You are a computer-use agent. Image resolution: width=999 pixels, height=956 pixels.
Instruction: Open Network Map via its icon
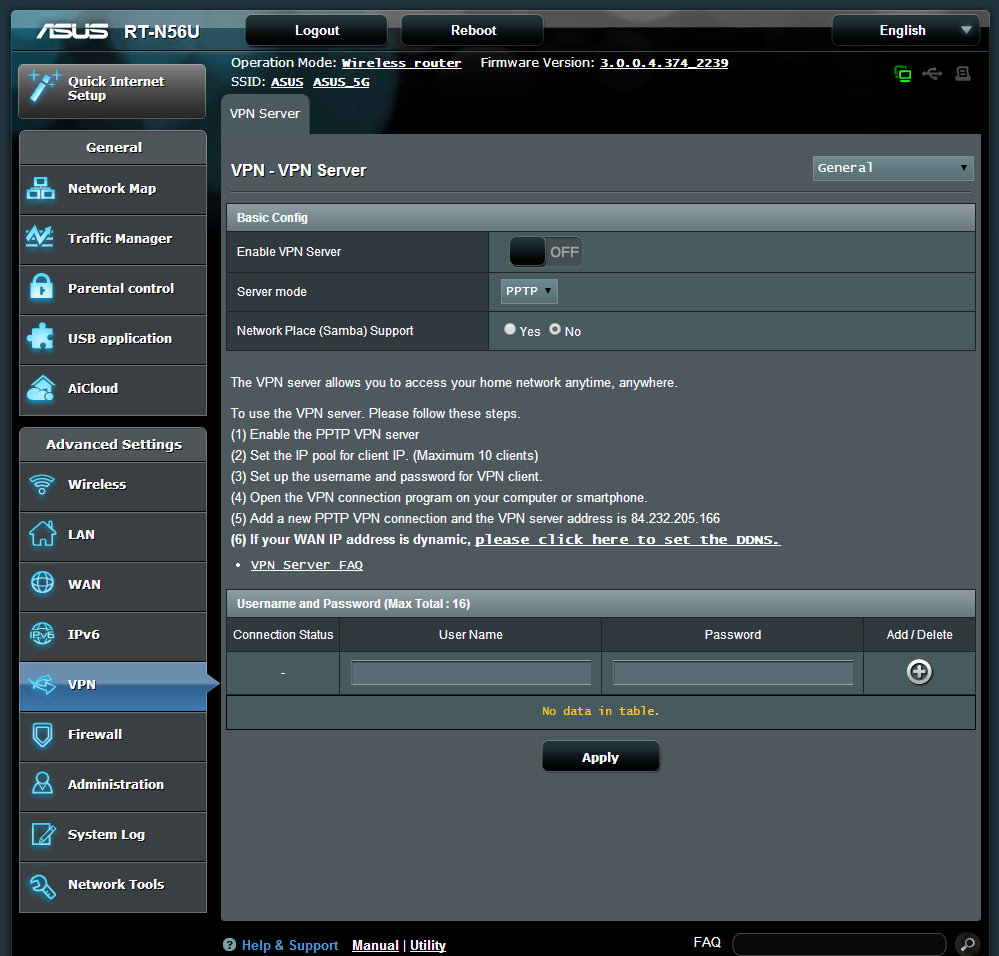tap(41, 189)
